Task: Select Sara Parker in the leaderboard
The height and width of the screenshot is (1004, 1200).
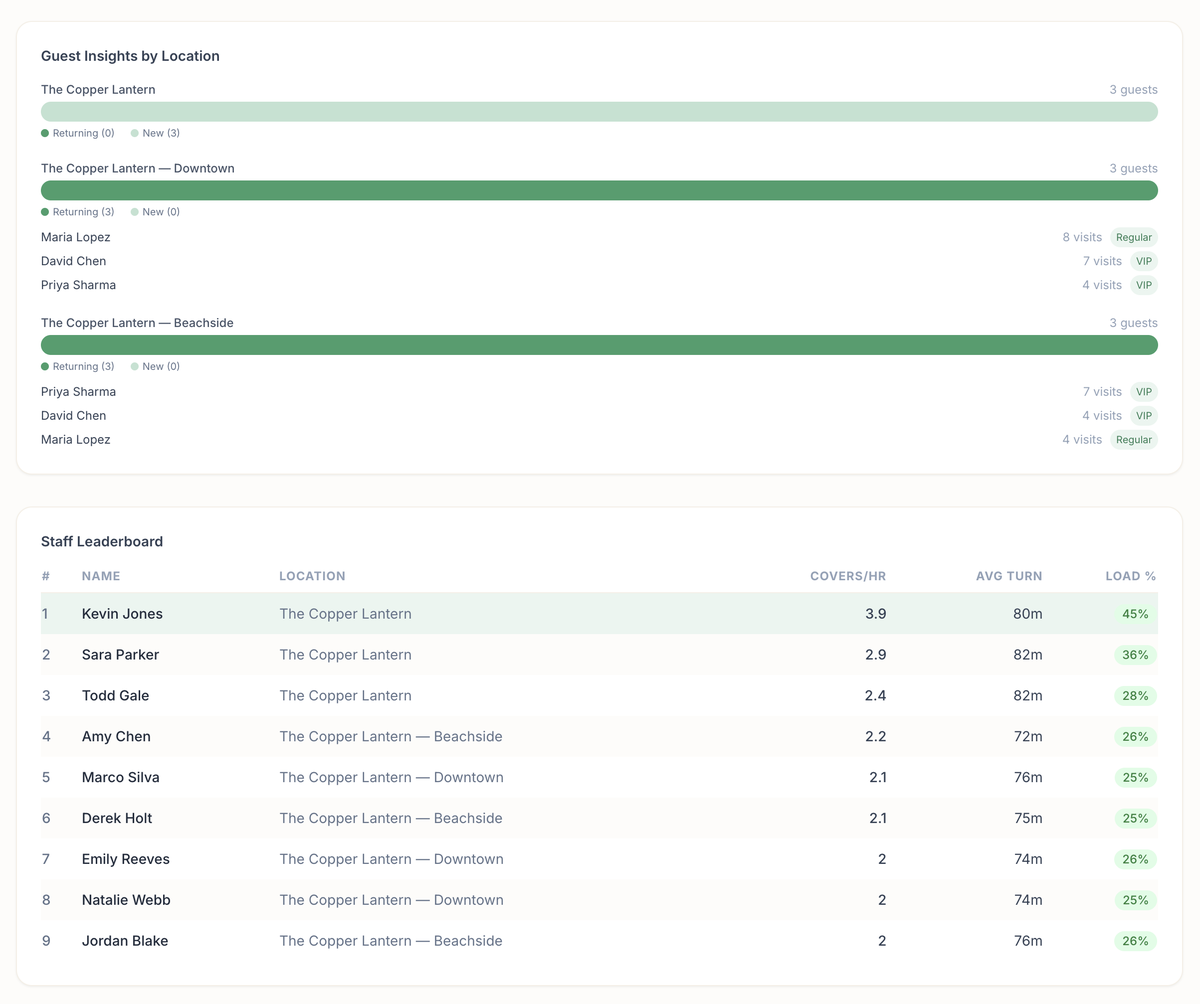Action: tap(120, 655)
